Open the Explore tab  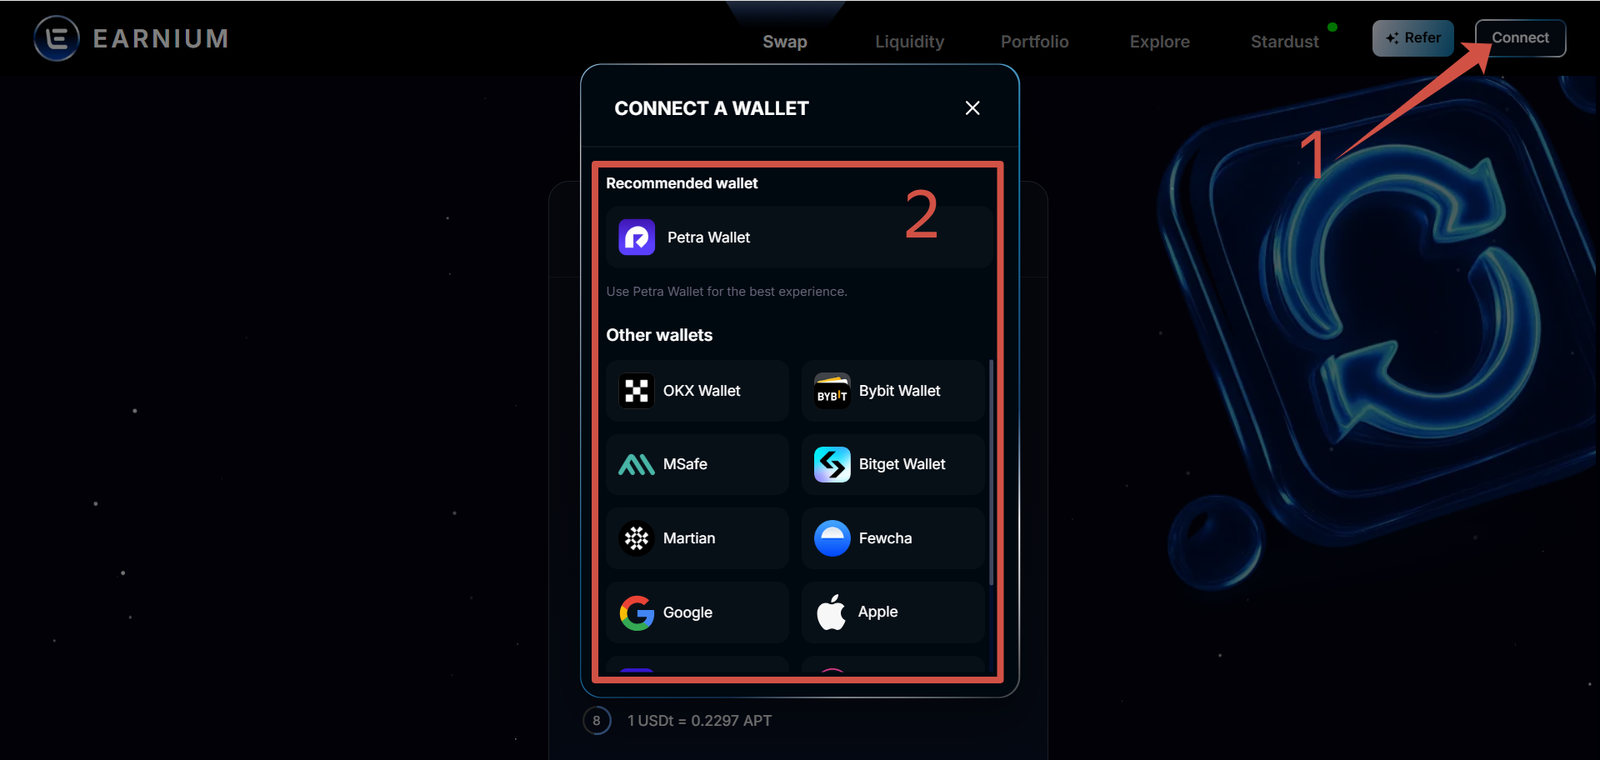point(1159,42)
